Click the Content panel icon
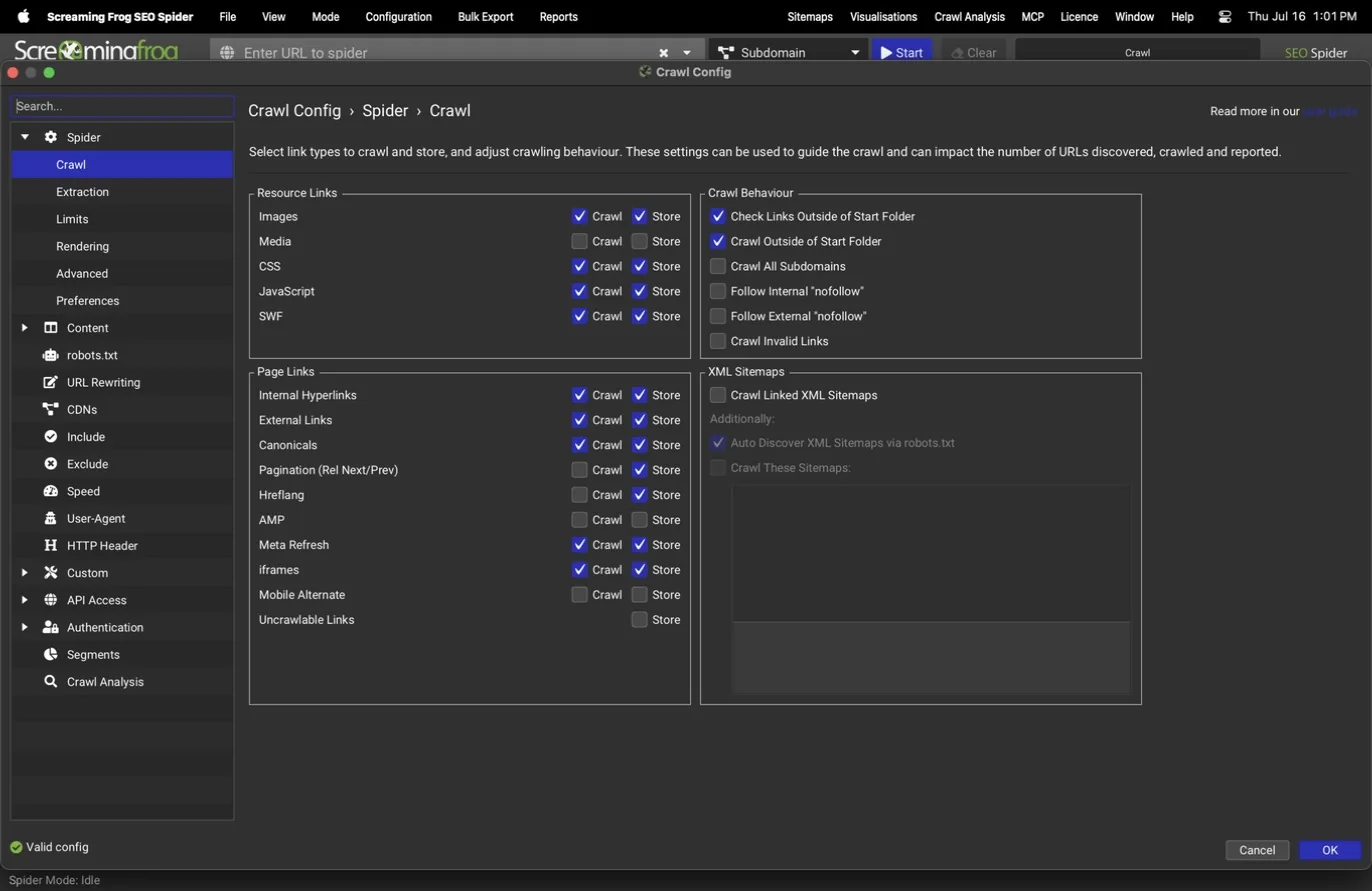The height and width of the screenshot is (891, 1372). pos(50,328)
